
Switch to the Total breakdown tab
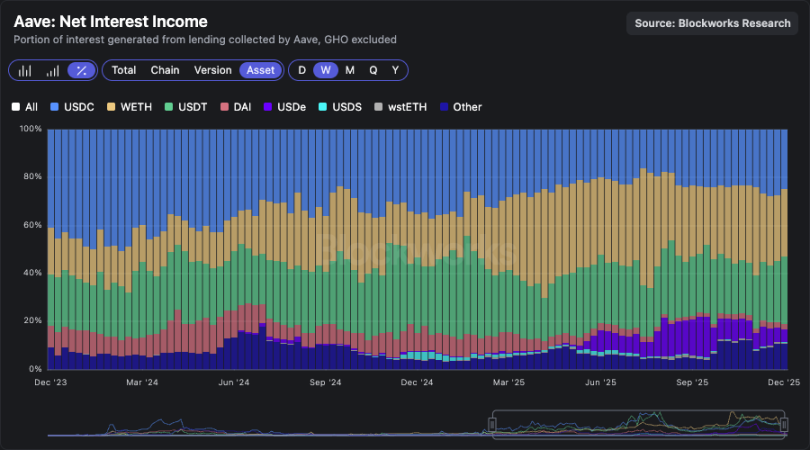tap(124, 70)
